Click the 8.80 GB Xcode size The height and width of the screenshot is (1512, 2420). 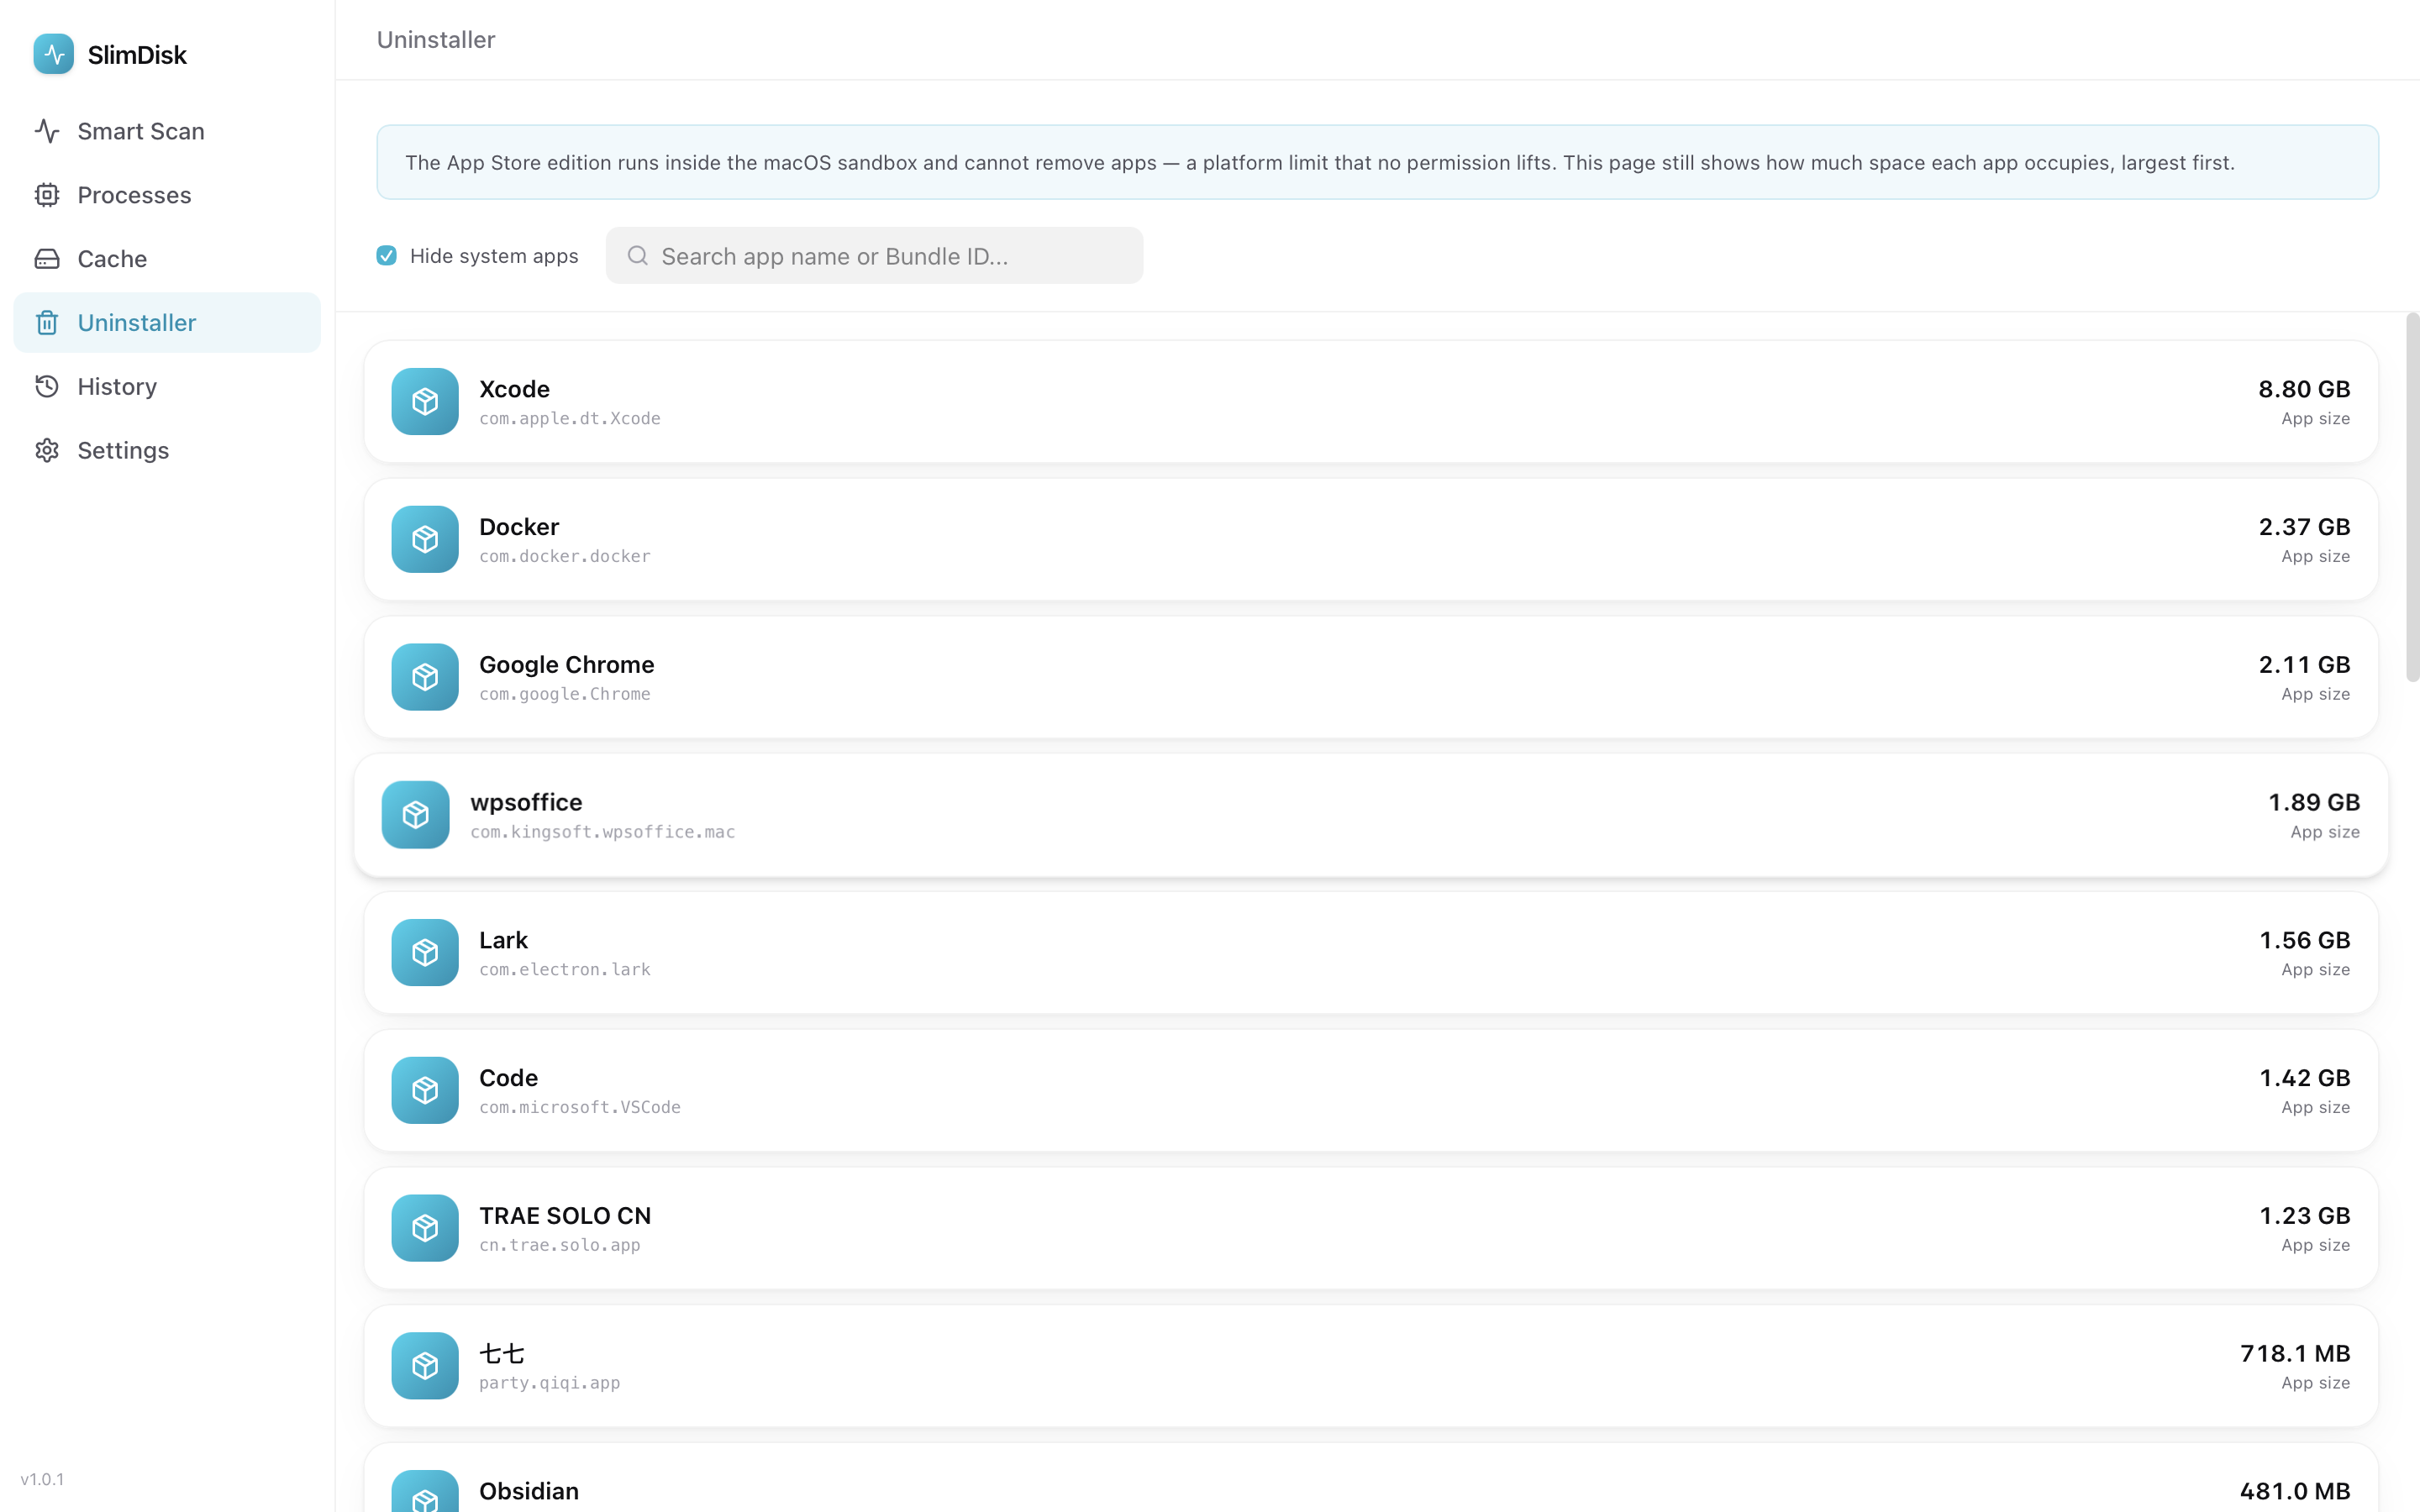2304,389
